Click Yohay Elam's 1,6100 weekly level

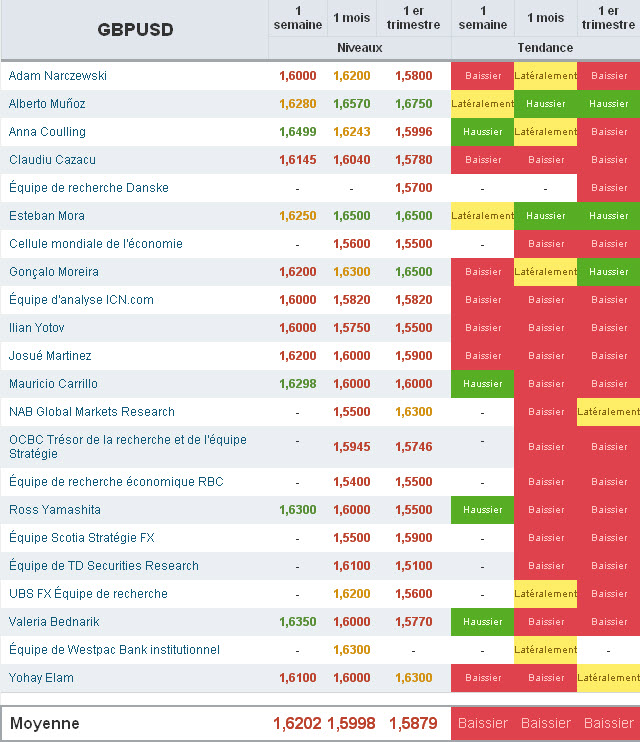tap(298, 678)
